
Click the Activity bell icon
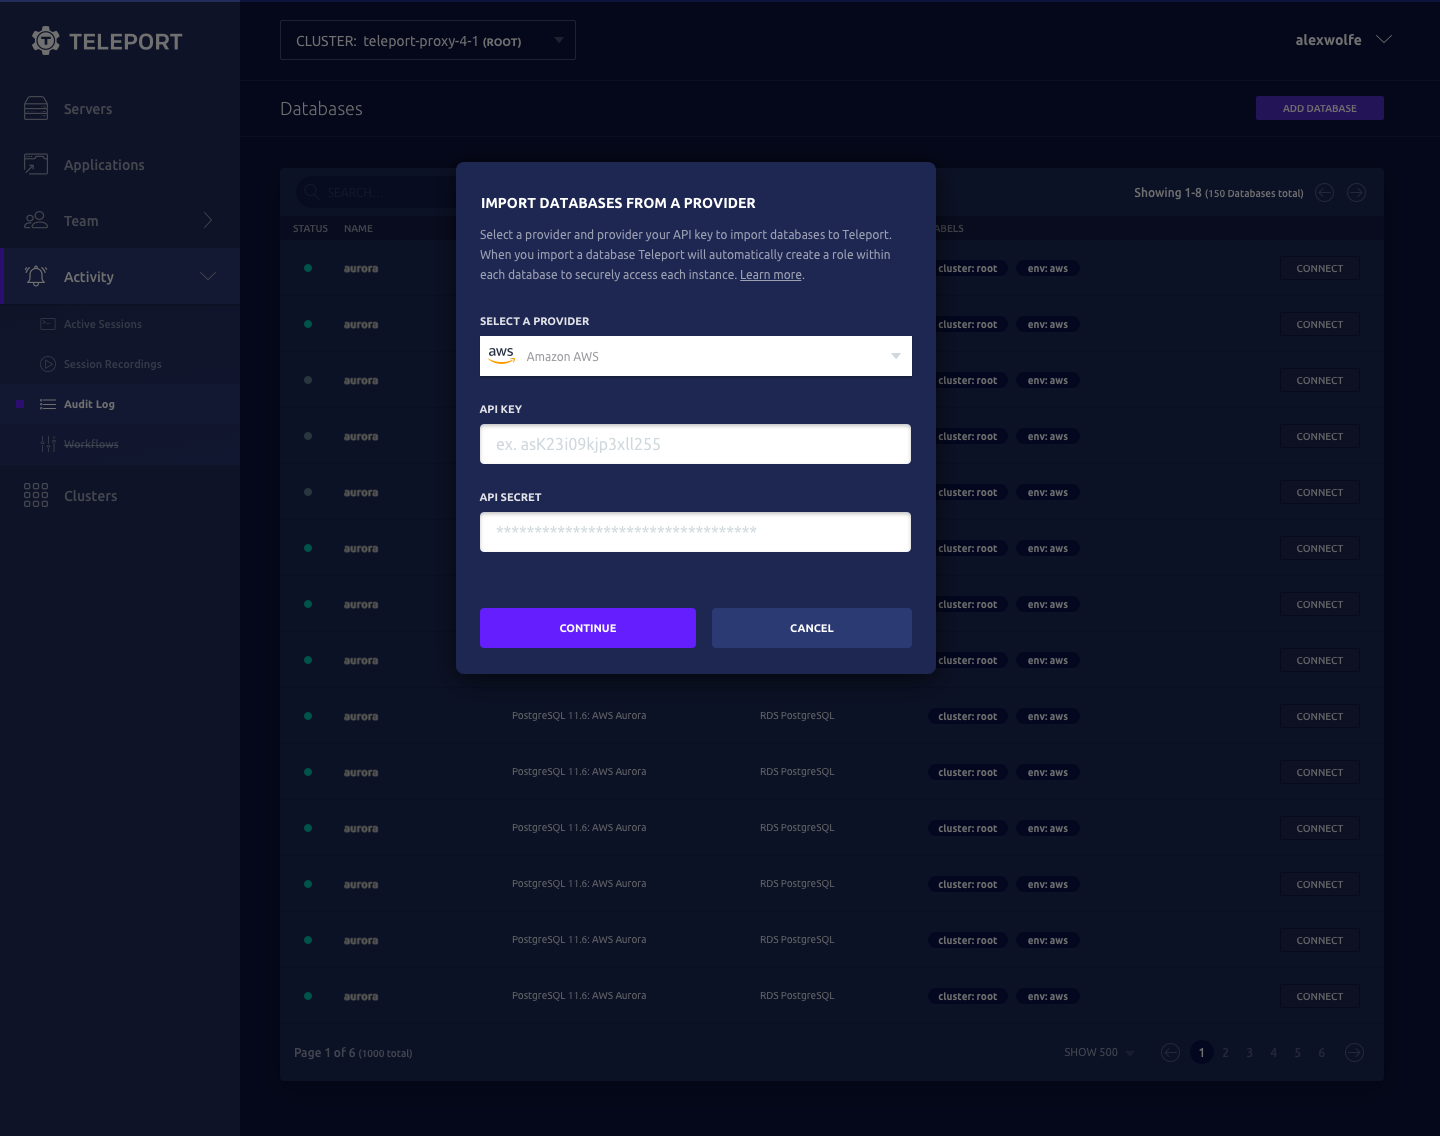pos(36,277)
